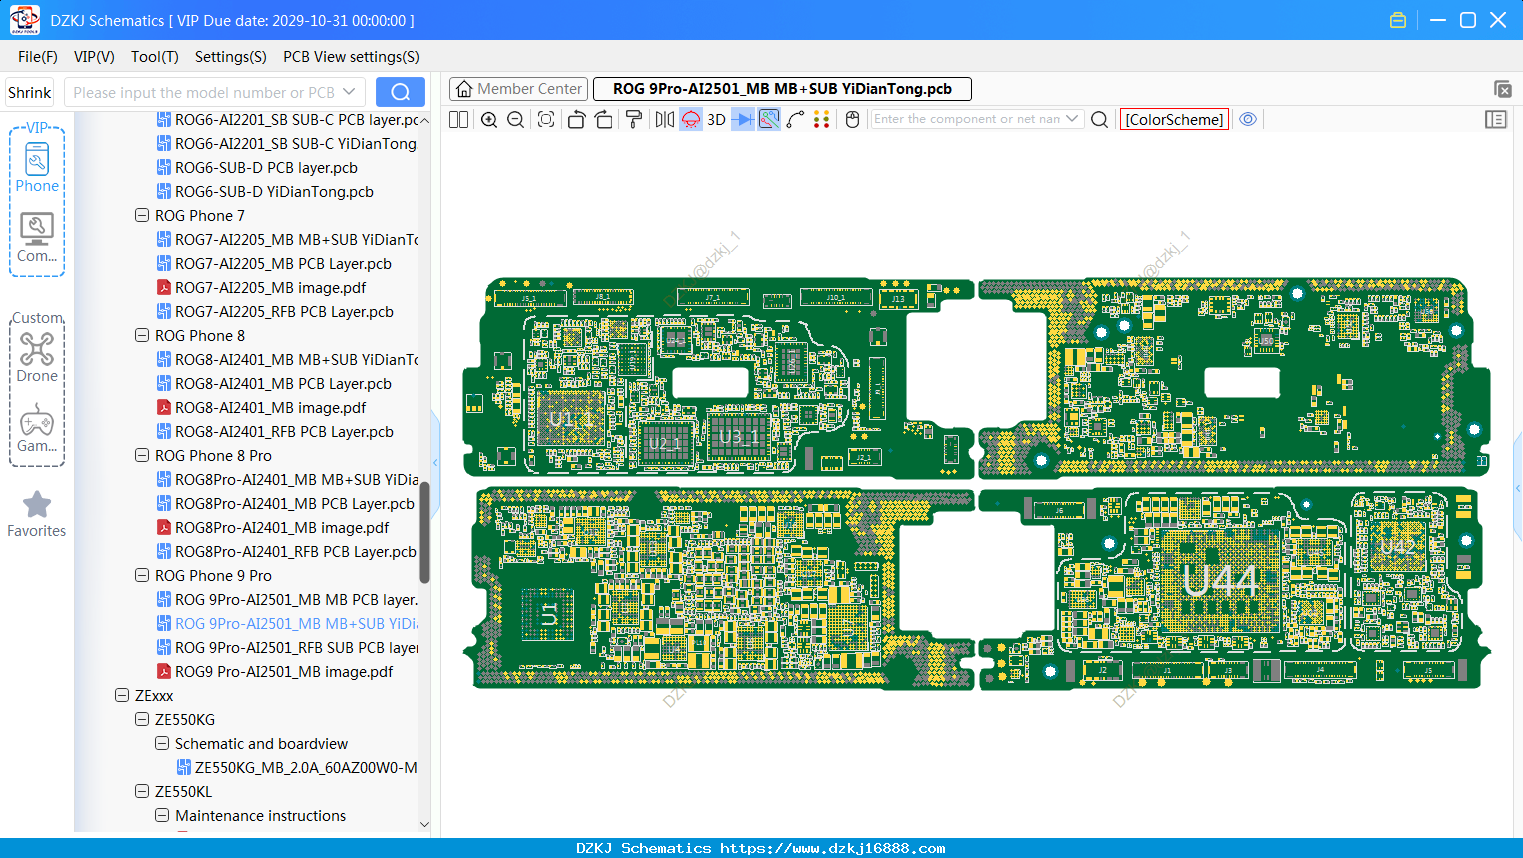The image size is (1523, 858).
Task: Rotate the board clockwise
Action: [x=604, y=120]
